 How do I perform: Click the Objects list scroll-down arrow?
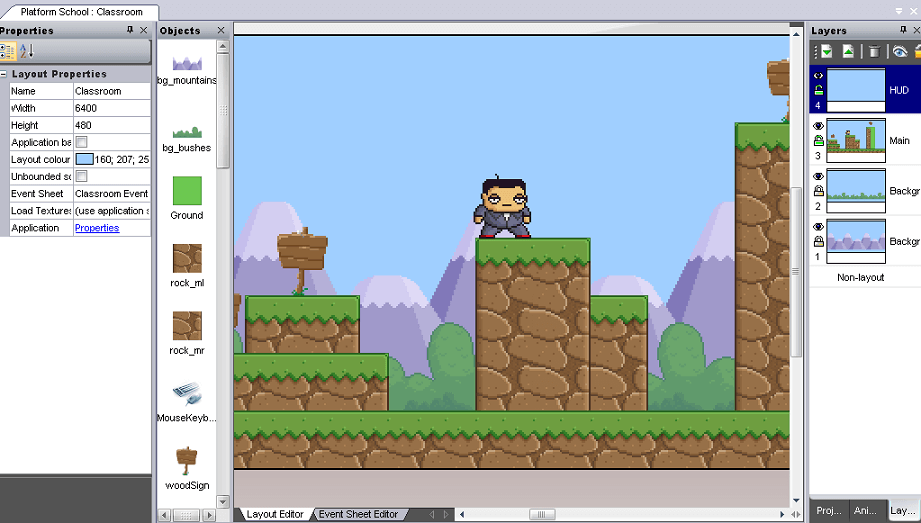(x=223, y=502)
